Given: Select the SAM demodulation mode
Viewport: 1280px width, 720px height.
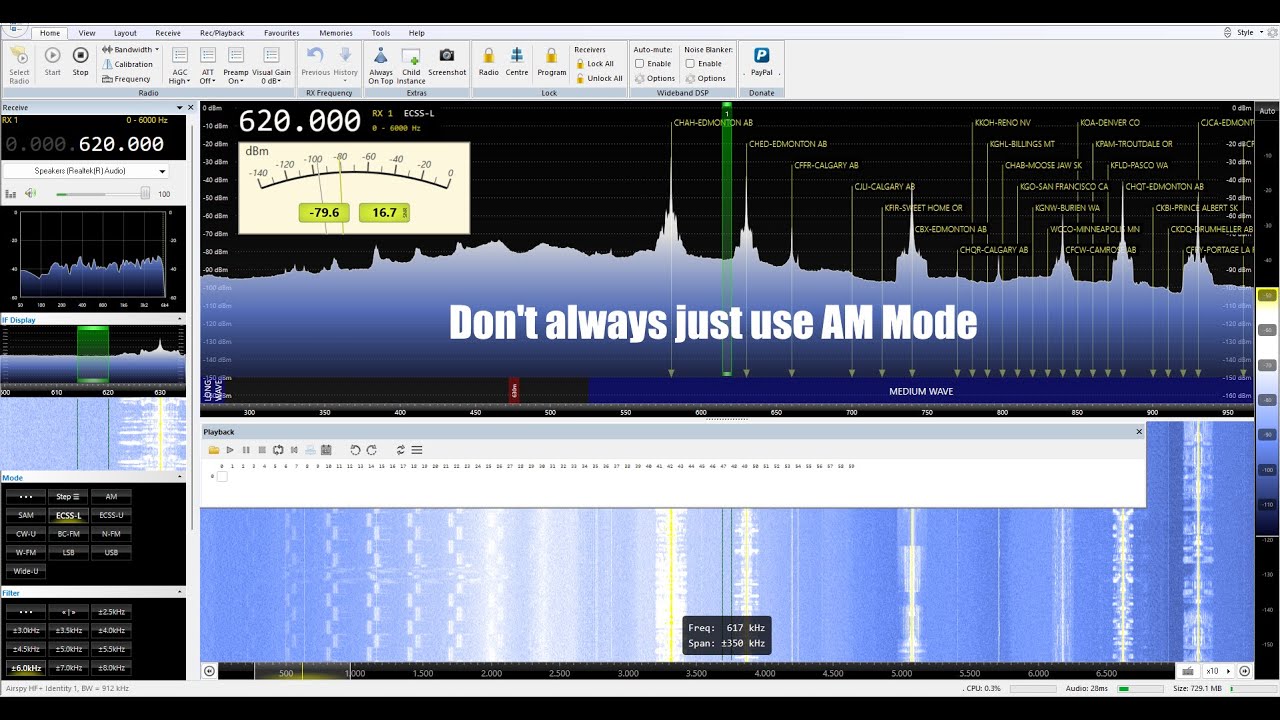Looking at the screenshot, I should click(26, 515).
